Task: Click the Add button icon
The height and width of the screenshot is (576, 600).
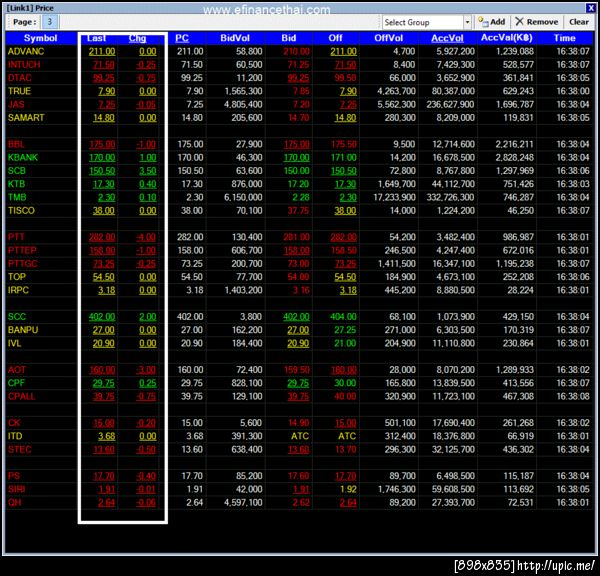Action: coord(483,22)
